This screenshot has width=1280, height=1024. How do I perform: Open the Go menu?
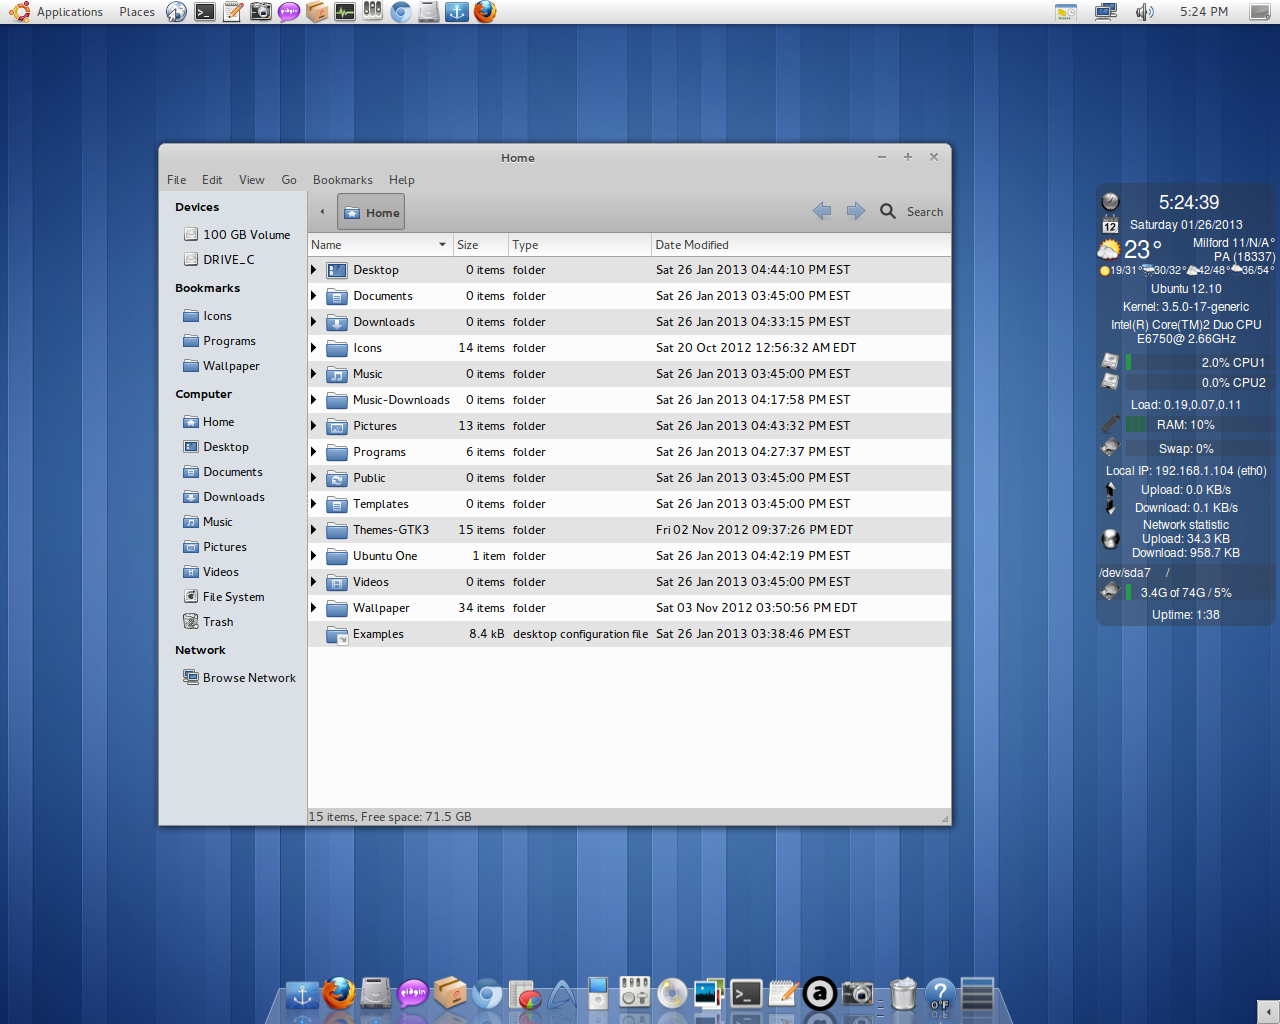(289, 180)
